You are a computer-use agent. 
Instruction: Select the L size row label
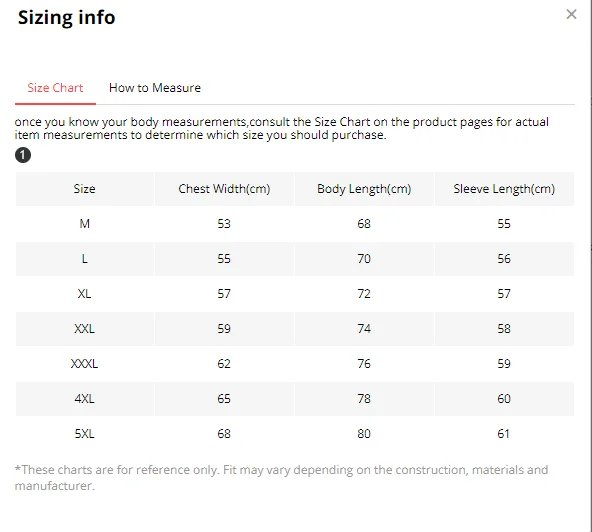(85, 259)
